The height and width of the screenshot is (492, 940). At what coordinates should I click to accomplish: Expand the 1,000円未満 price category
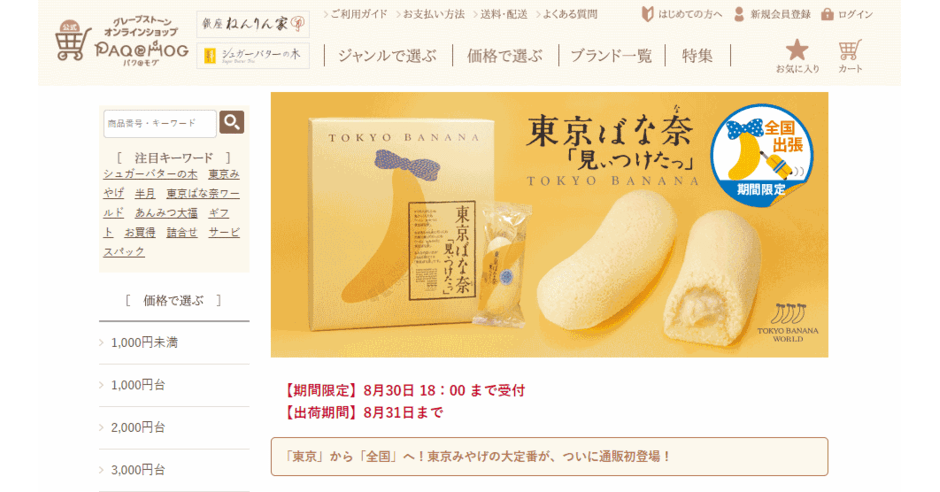(x=174, y=343)
